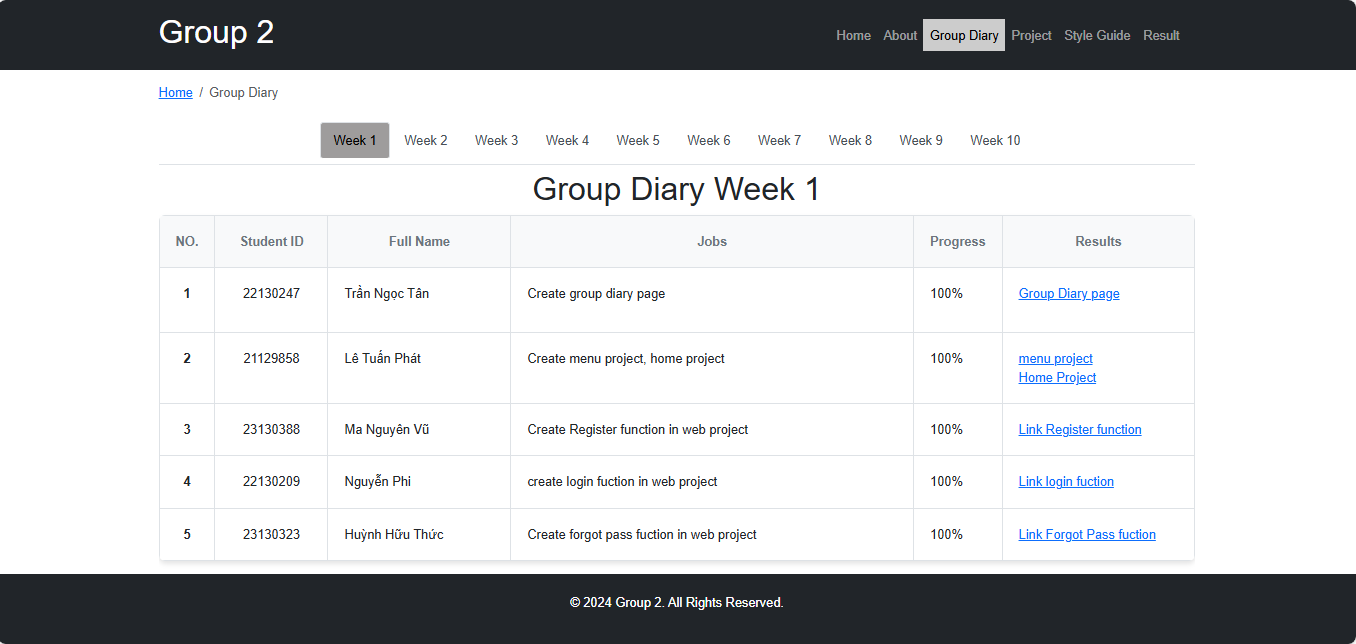Viewport: 1356px width, 644px height.
Task: Click the Group Diary navbar item
Action: [x=964, y=35]
